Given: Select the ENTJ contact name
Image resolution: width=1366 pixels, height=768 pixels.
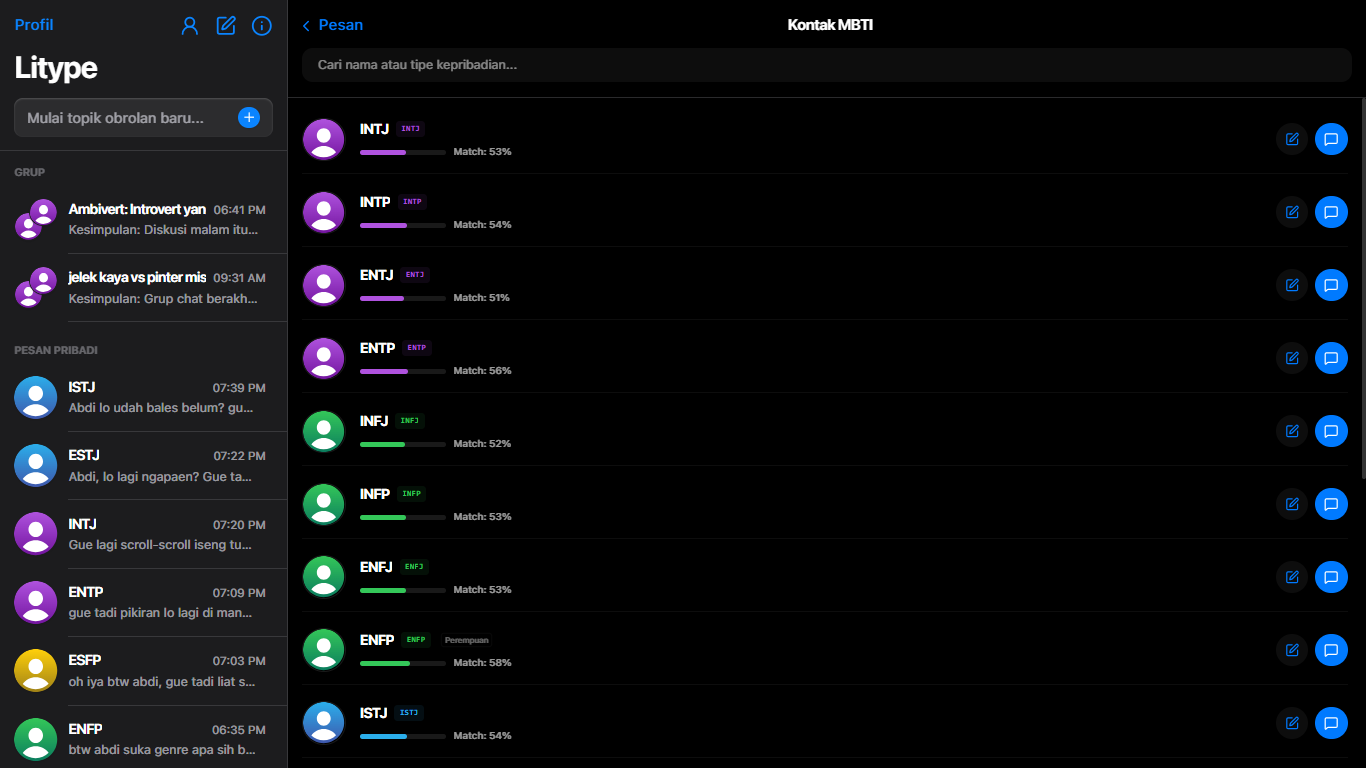Looking at the screenshot, I should click(x=378, y=275).
